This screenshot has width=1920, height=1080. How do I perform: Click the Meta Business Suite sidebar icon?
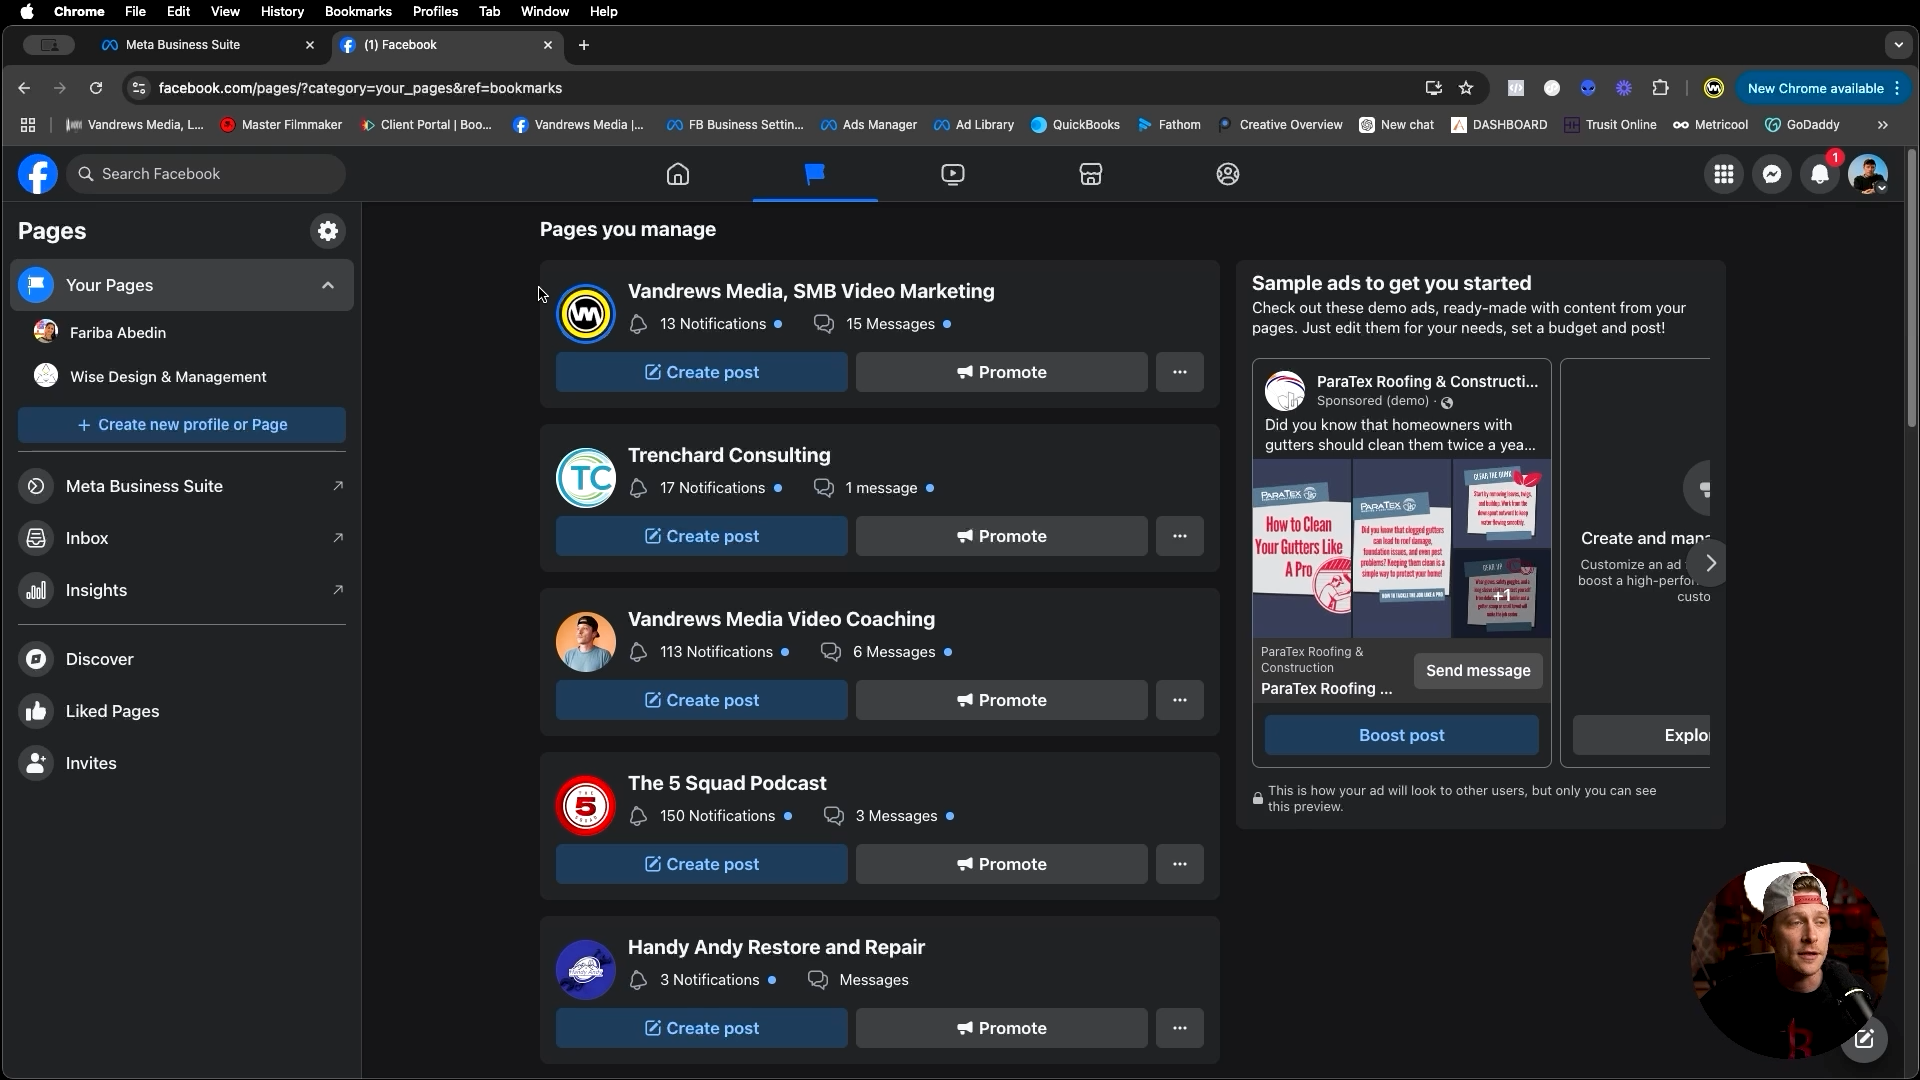coord(36,486)
